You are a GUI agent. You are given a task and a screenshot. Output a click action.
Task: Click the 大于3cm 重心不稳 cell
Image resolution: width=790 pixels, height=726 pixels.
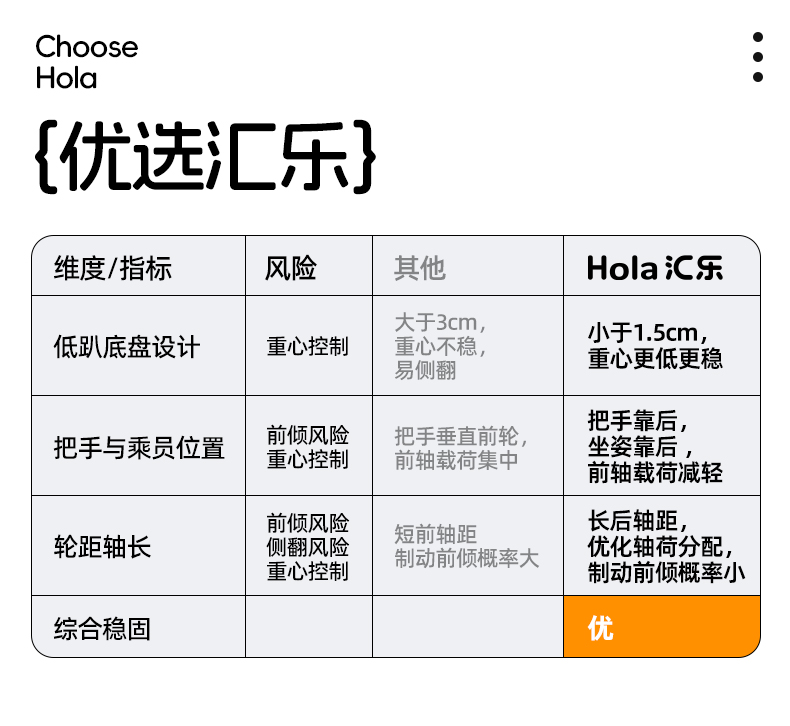pos(441,346)
